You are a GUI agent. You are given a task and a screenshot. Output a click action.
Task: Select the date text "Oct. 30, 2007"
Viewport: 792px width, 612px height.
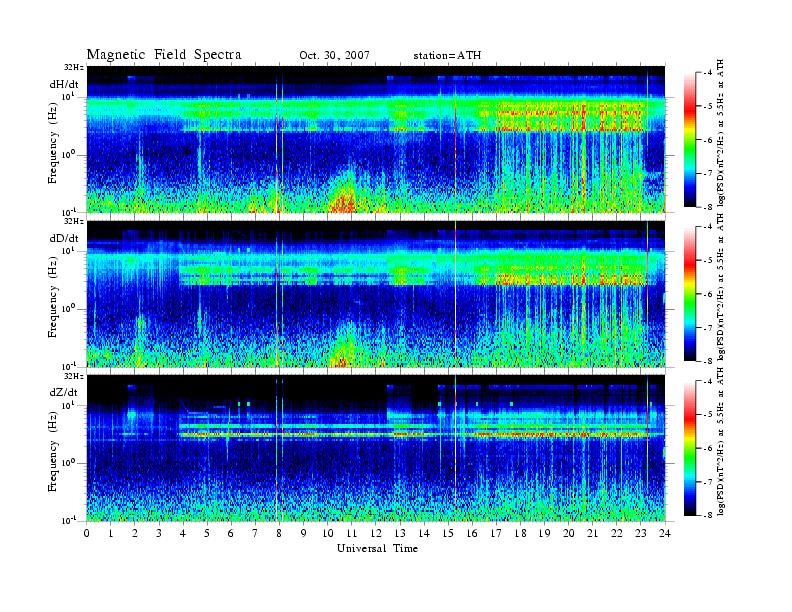334,56
